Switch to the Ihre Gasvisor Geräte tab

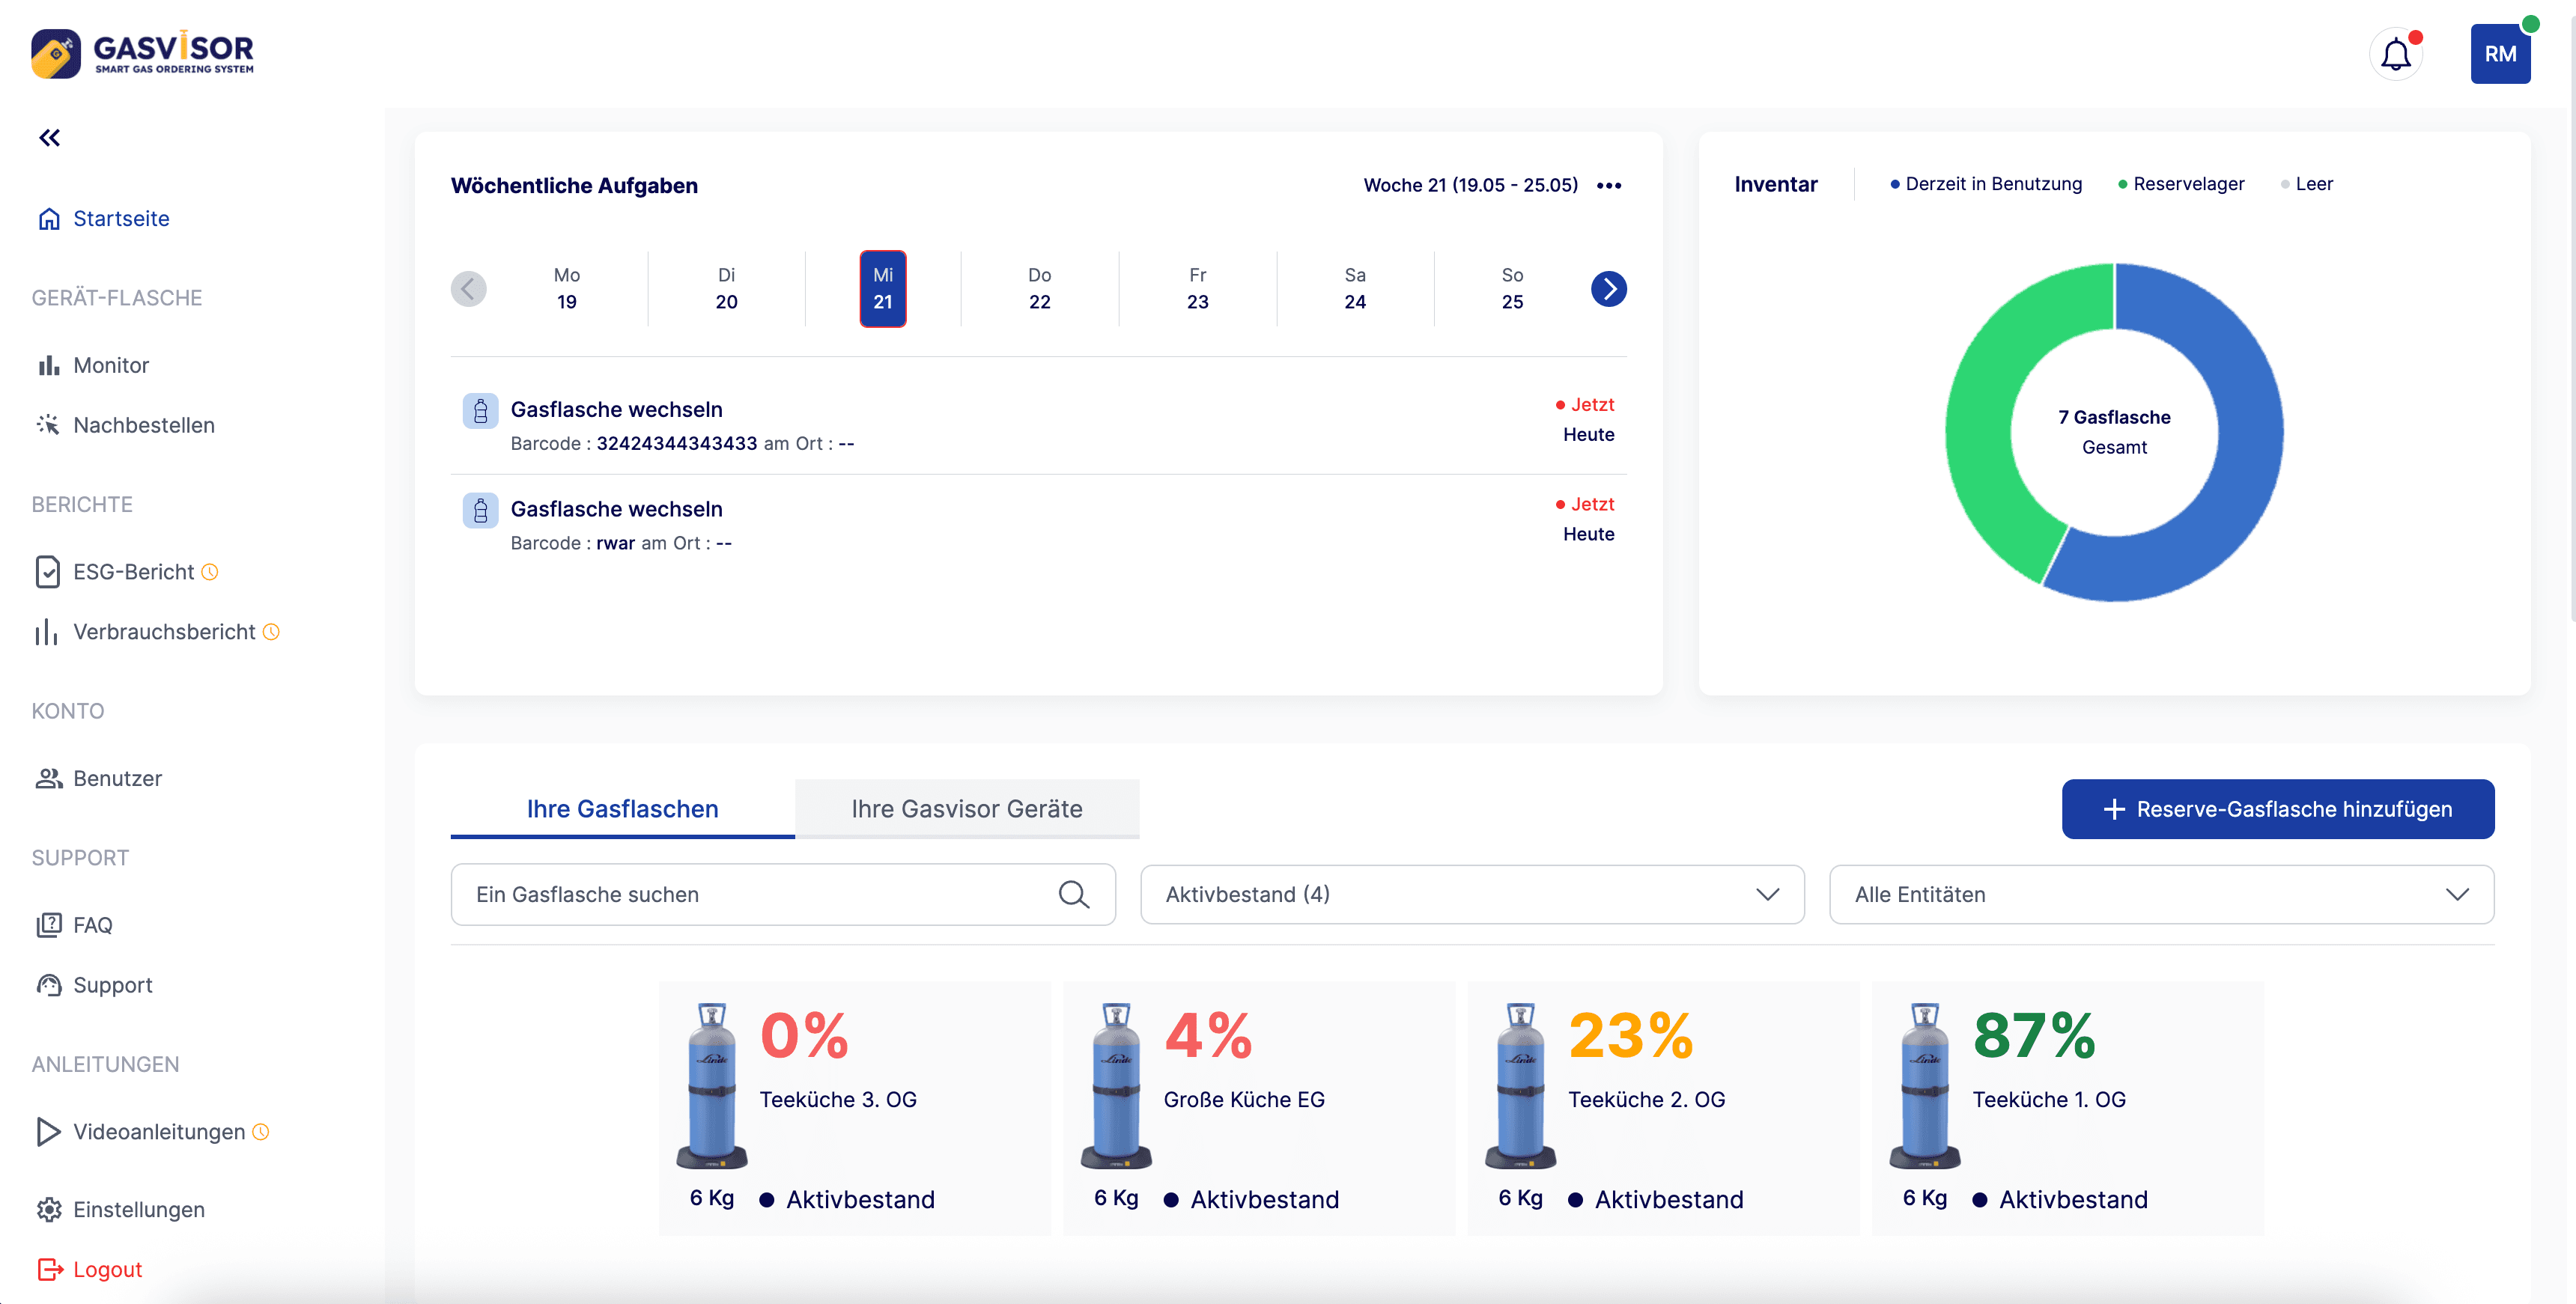(966, 809)
